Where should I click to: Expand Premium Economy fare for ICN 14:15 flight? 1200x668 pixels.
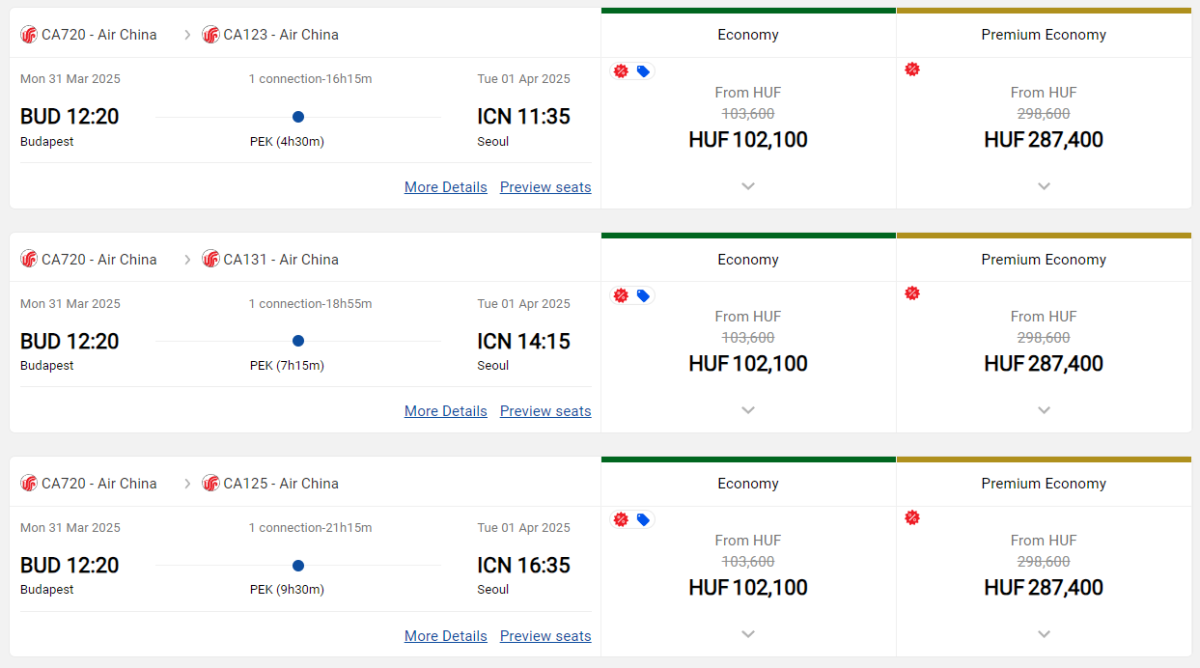pos(1044,410)
